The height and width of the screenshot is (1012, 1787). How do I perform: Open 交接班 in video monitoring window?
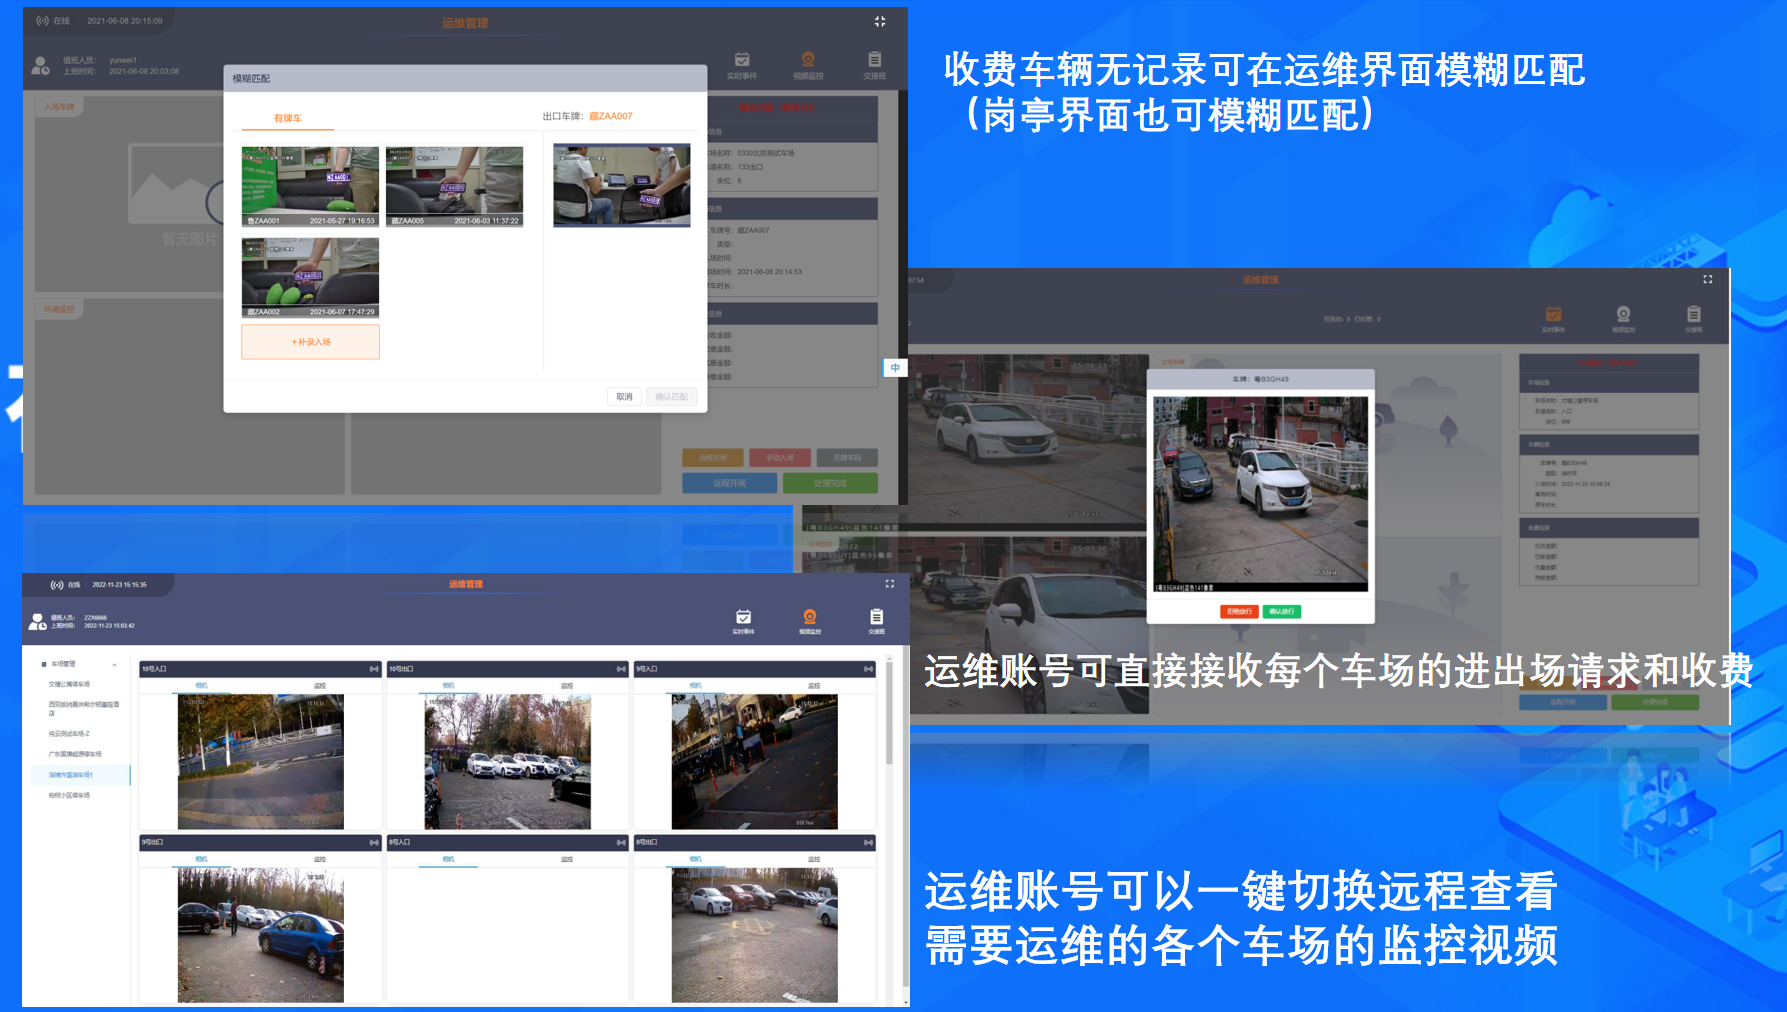[876, 621]
